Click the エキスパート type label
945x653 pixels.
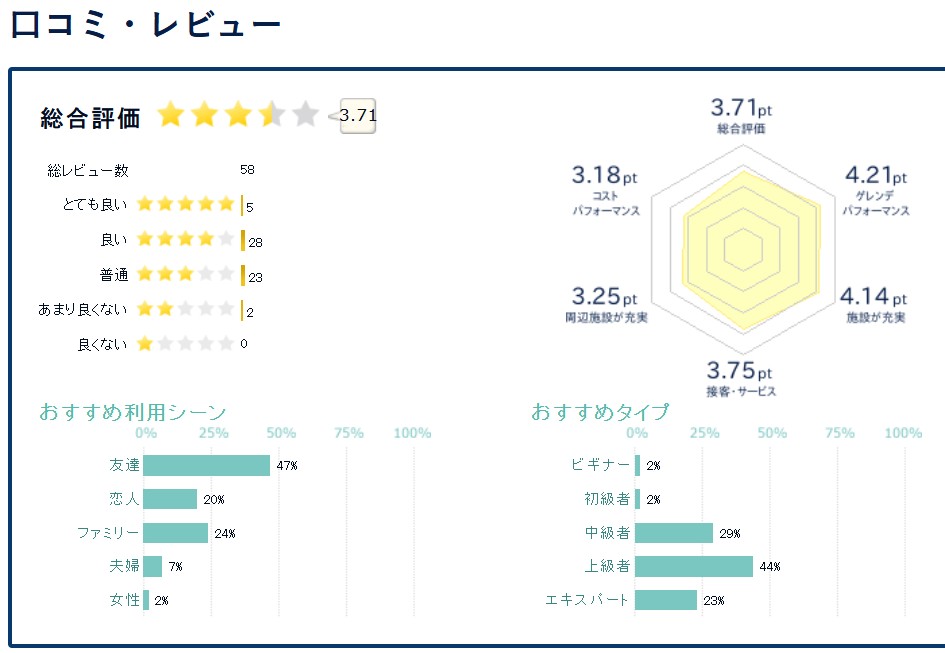pyautogui.click(x=588, y=600)
